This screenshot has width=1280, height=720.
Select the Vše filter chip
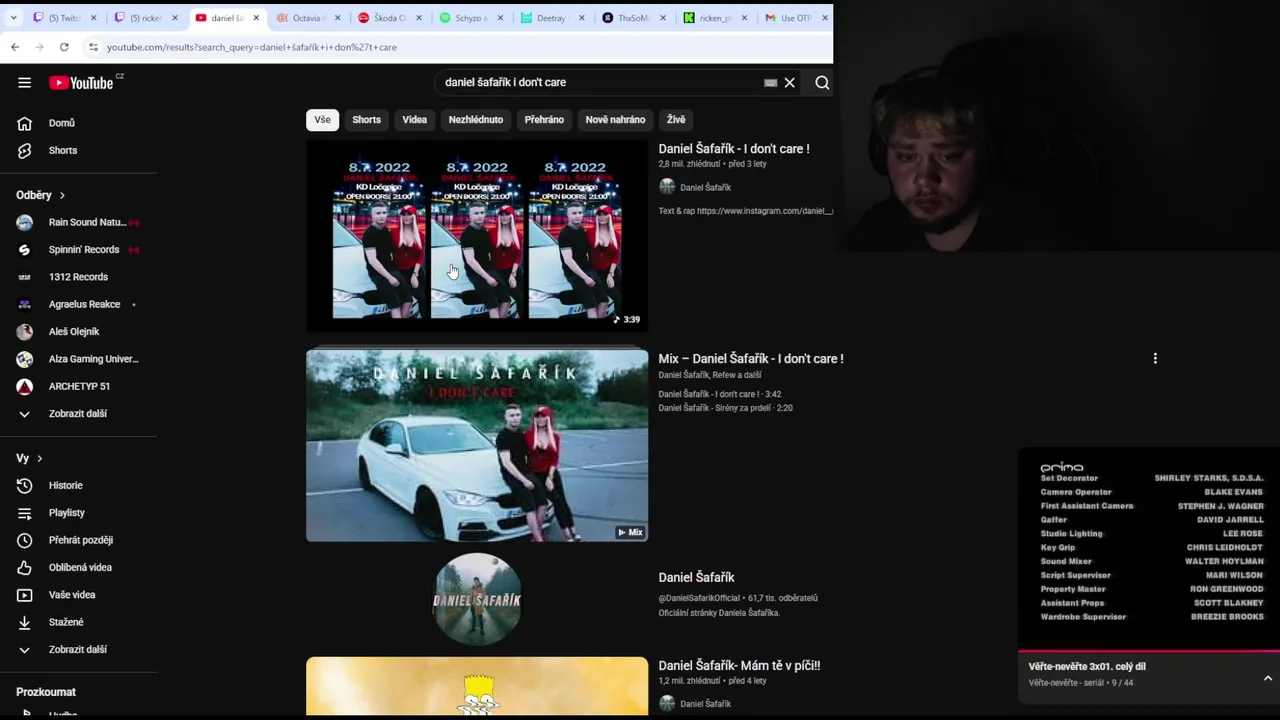[322, 120]
